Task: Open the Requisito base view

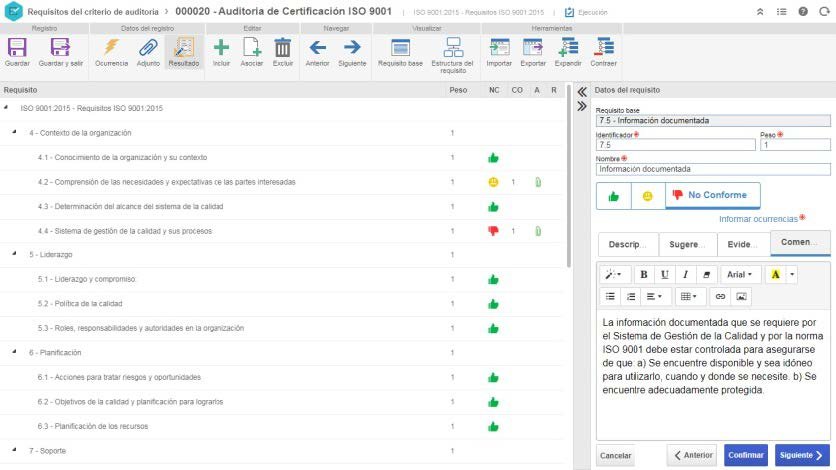Action: (400, 52)
